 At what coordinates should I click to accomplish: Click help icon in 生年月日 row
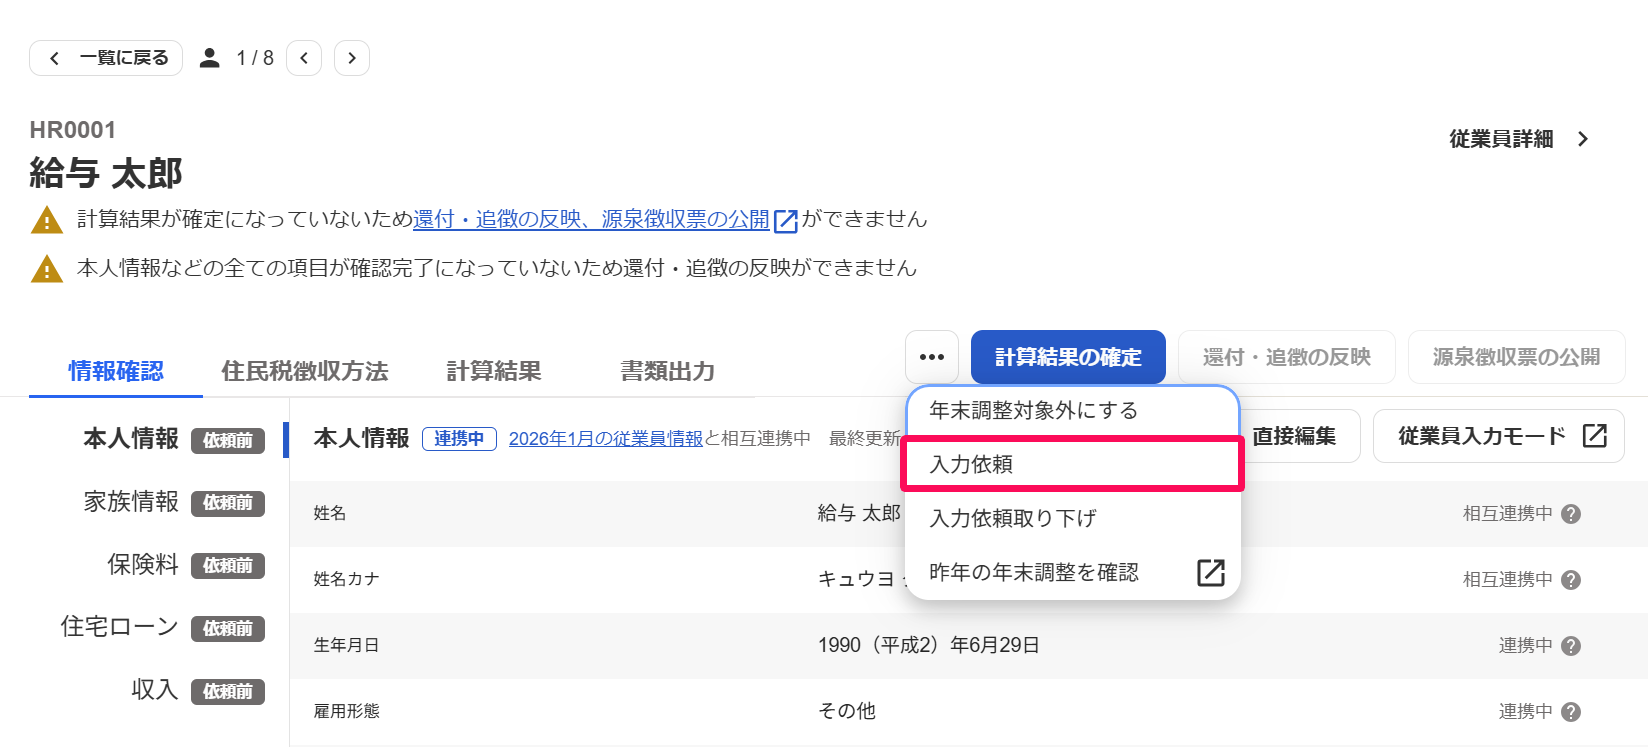[x=1571, y=646]
